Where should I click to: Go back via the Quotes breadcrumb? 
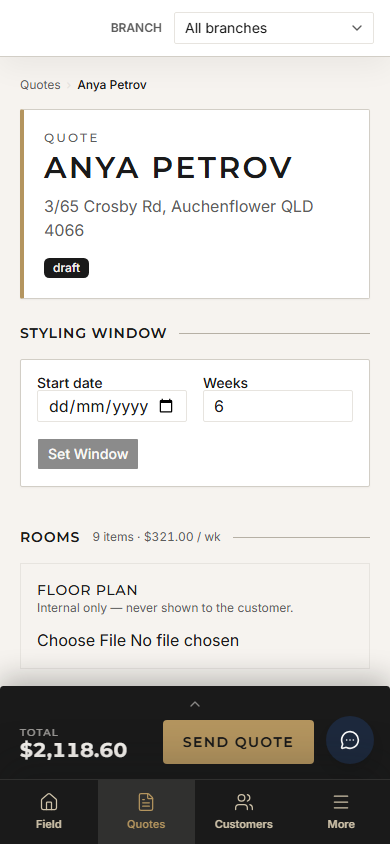40,85
